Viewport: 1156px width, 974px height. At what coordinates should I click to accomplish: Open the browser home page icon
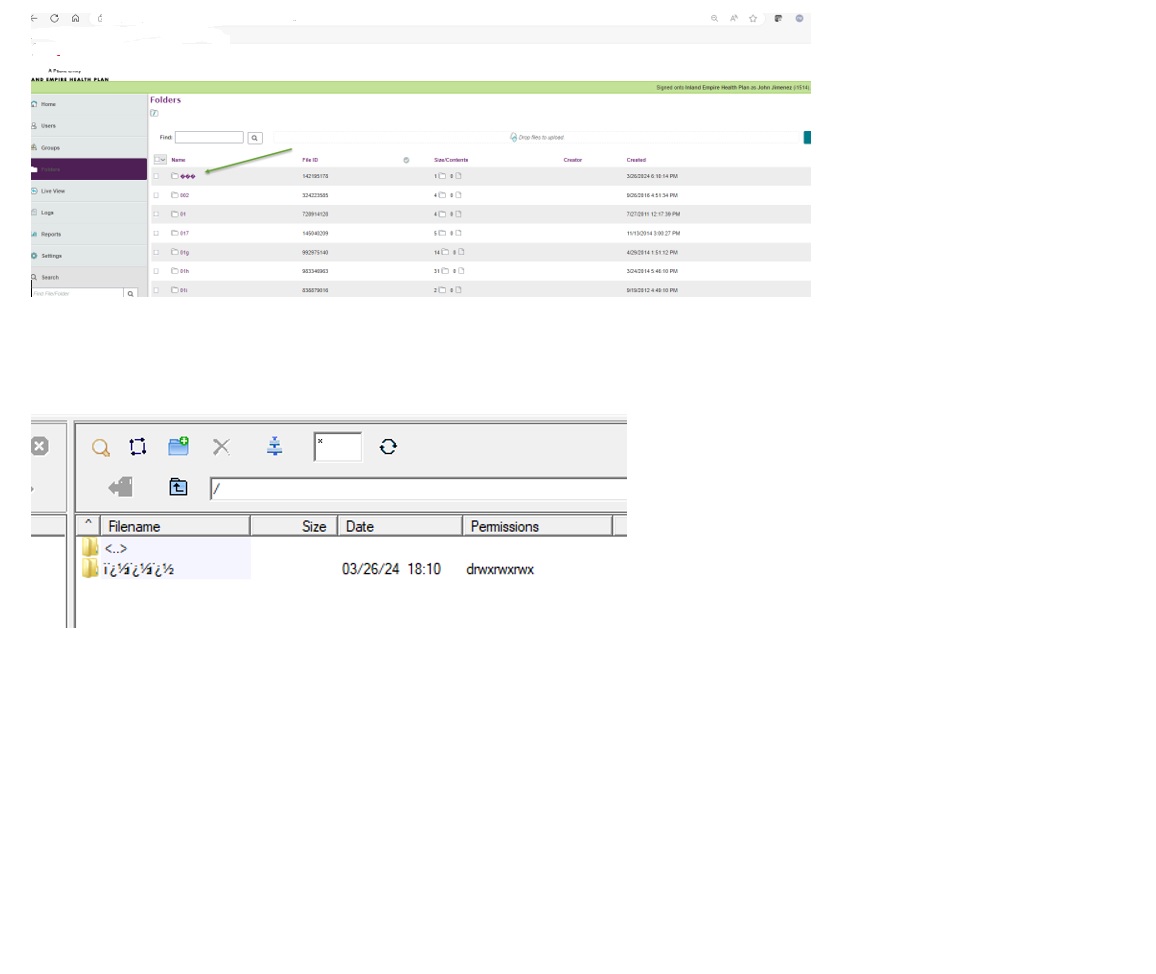75,18
